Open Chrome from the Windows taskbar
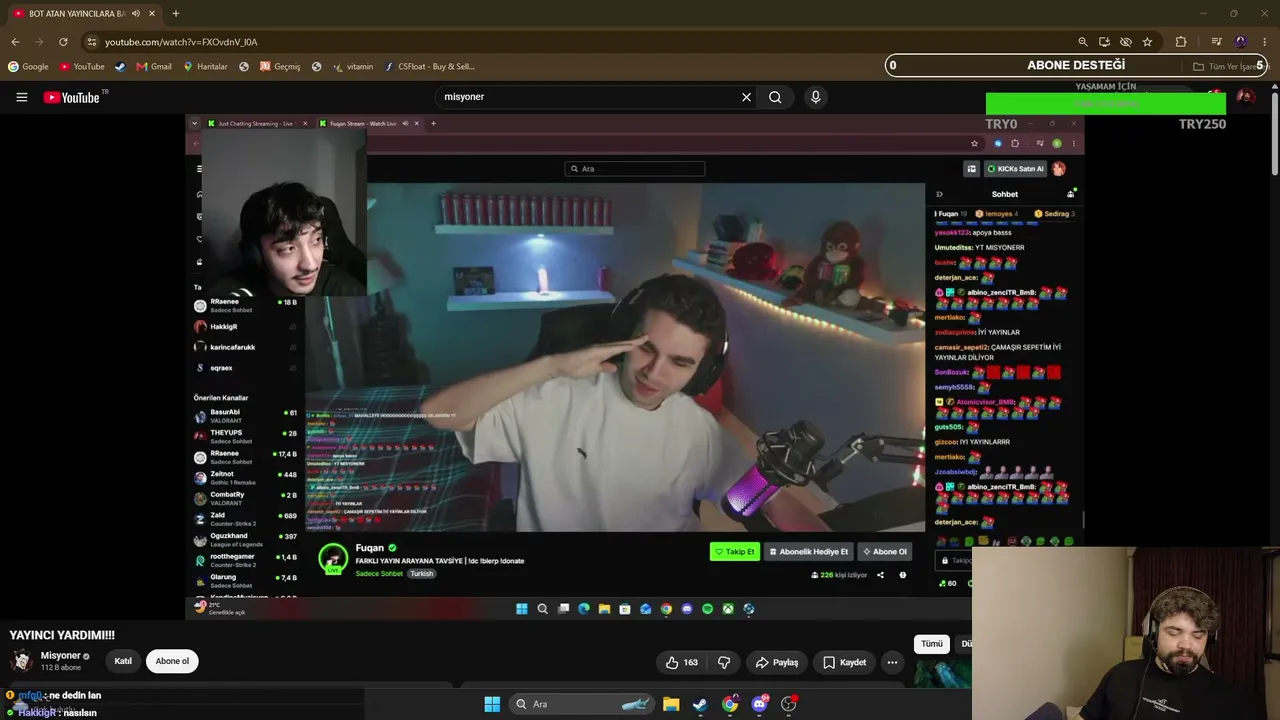This screenshot has height=720, width=1280. coord(730,704)
